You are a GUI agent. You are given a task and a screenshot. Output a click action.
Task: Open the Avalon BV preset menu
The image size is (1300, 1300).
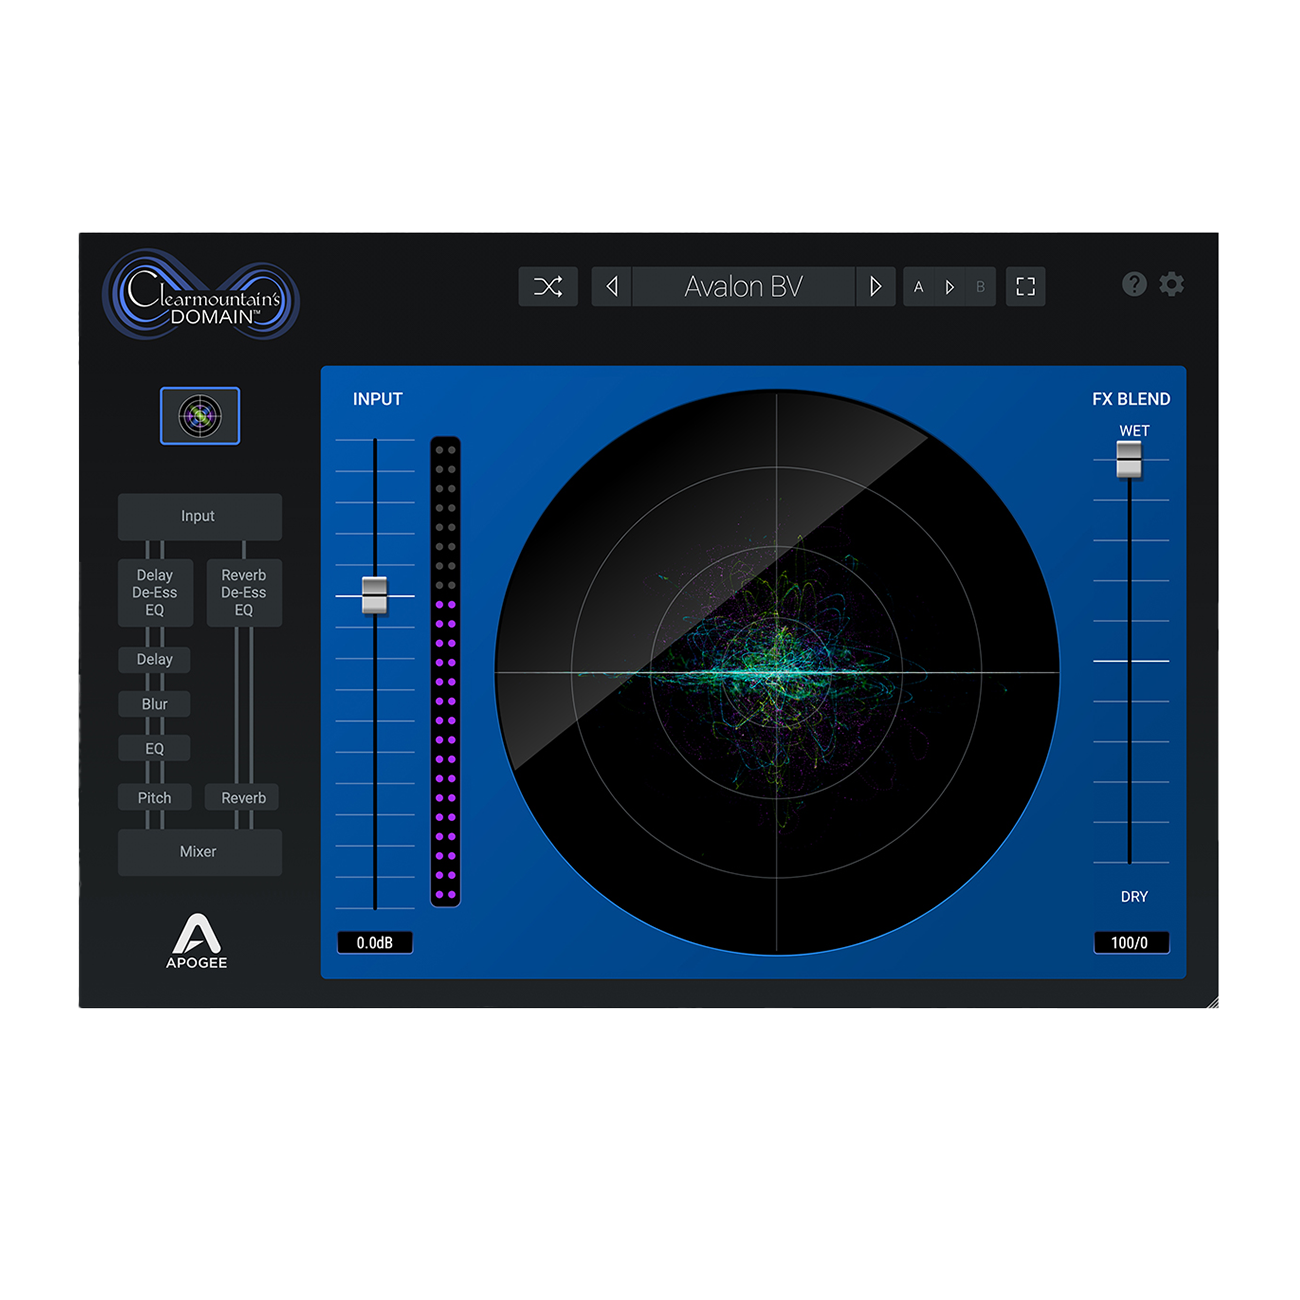click(x=744, y=287)
